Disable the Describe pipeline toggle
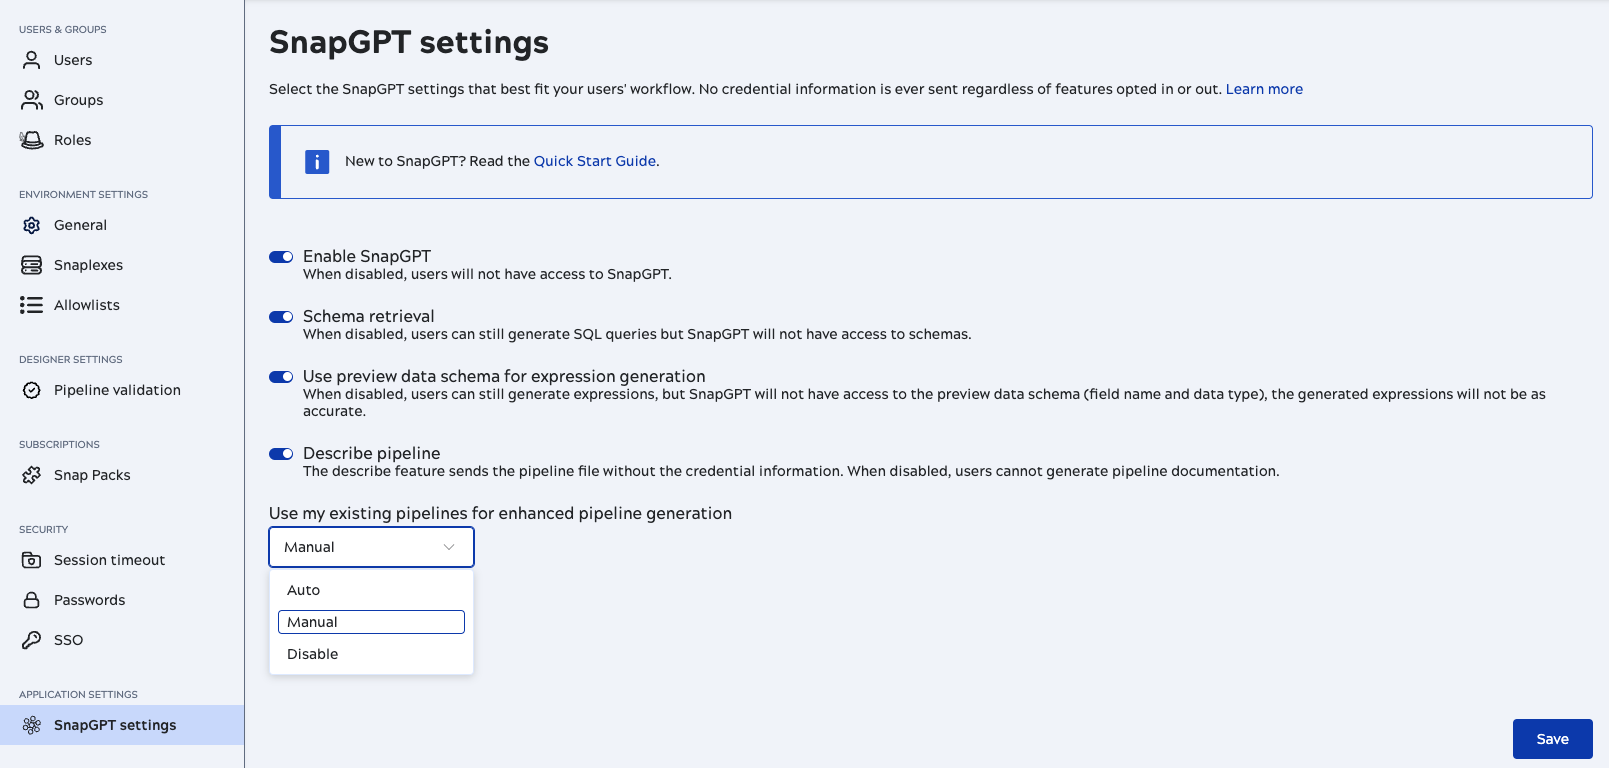Screen dimensions: 1609x768 pyautogui.click(x=280, y=454)
